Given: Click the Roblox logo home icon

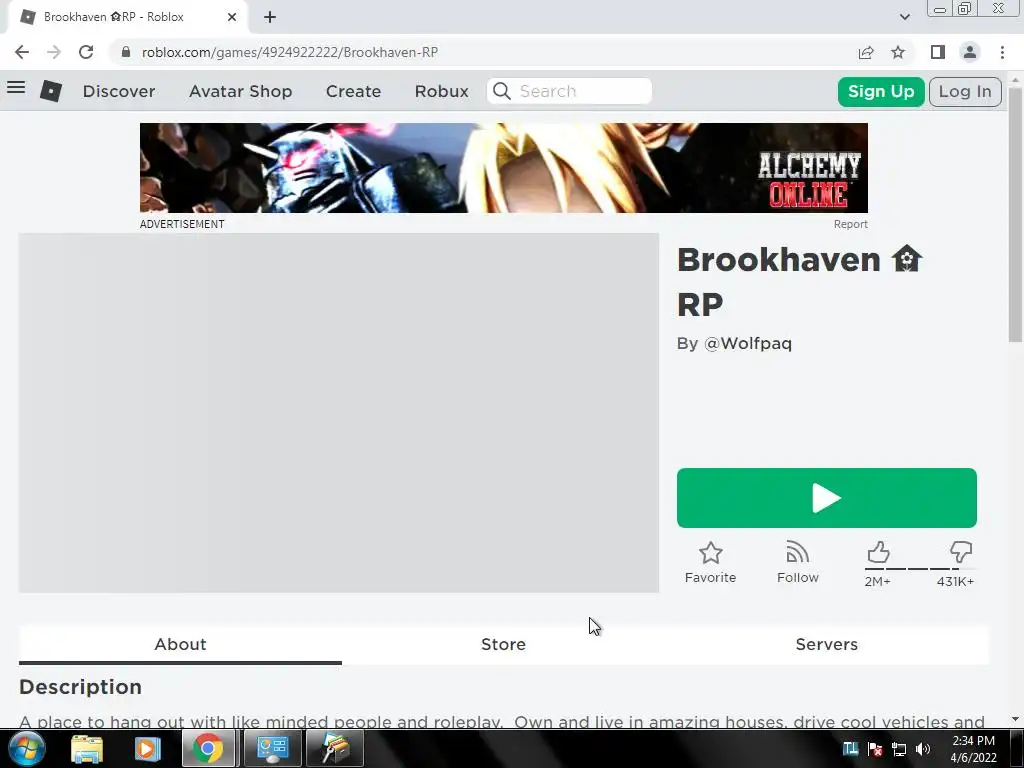Looking at the screenshot, I should pyautogui.click(x=51, y=91).
